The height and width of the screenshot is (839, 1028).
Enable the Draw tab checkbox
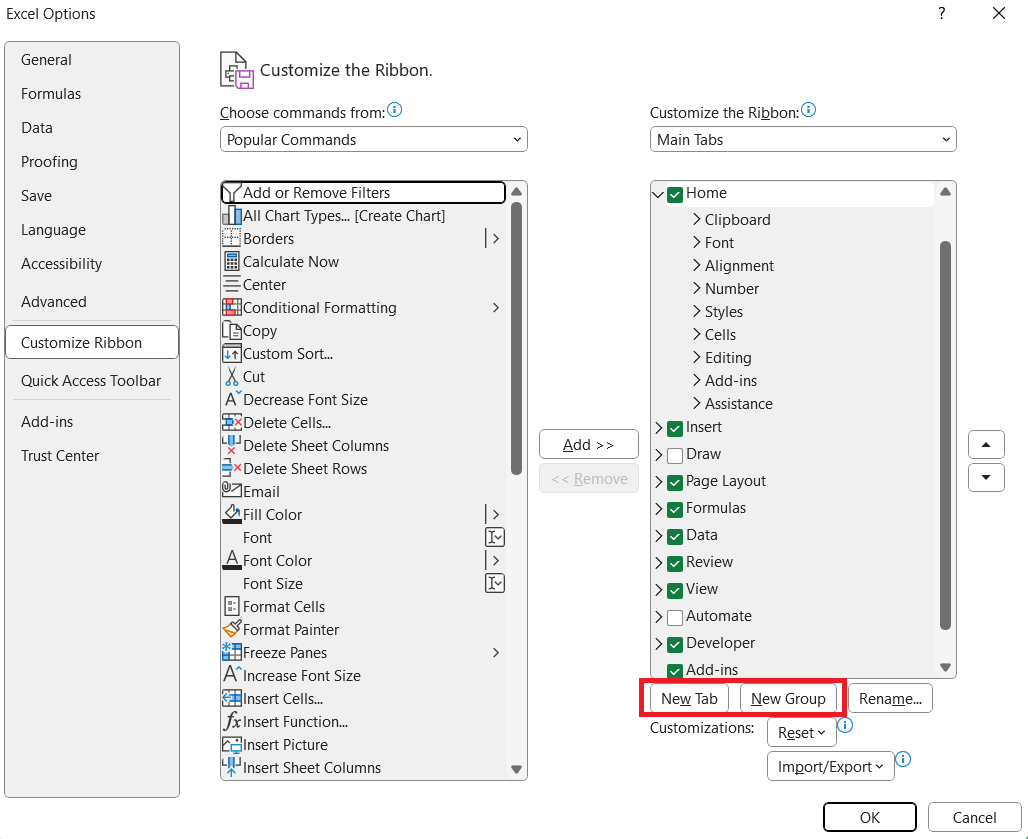pyautogui.click(x=675, y=456)
